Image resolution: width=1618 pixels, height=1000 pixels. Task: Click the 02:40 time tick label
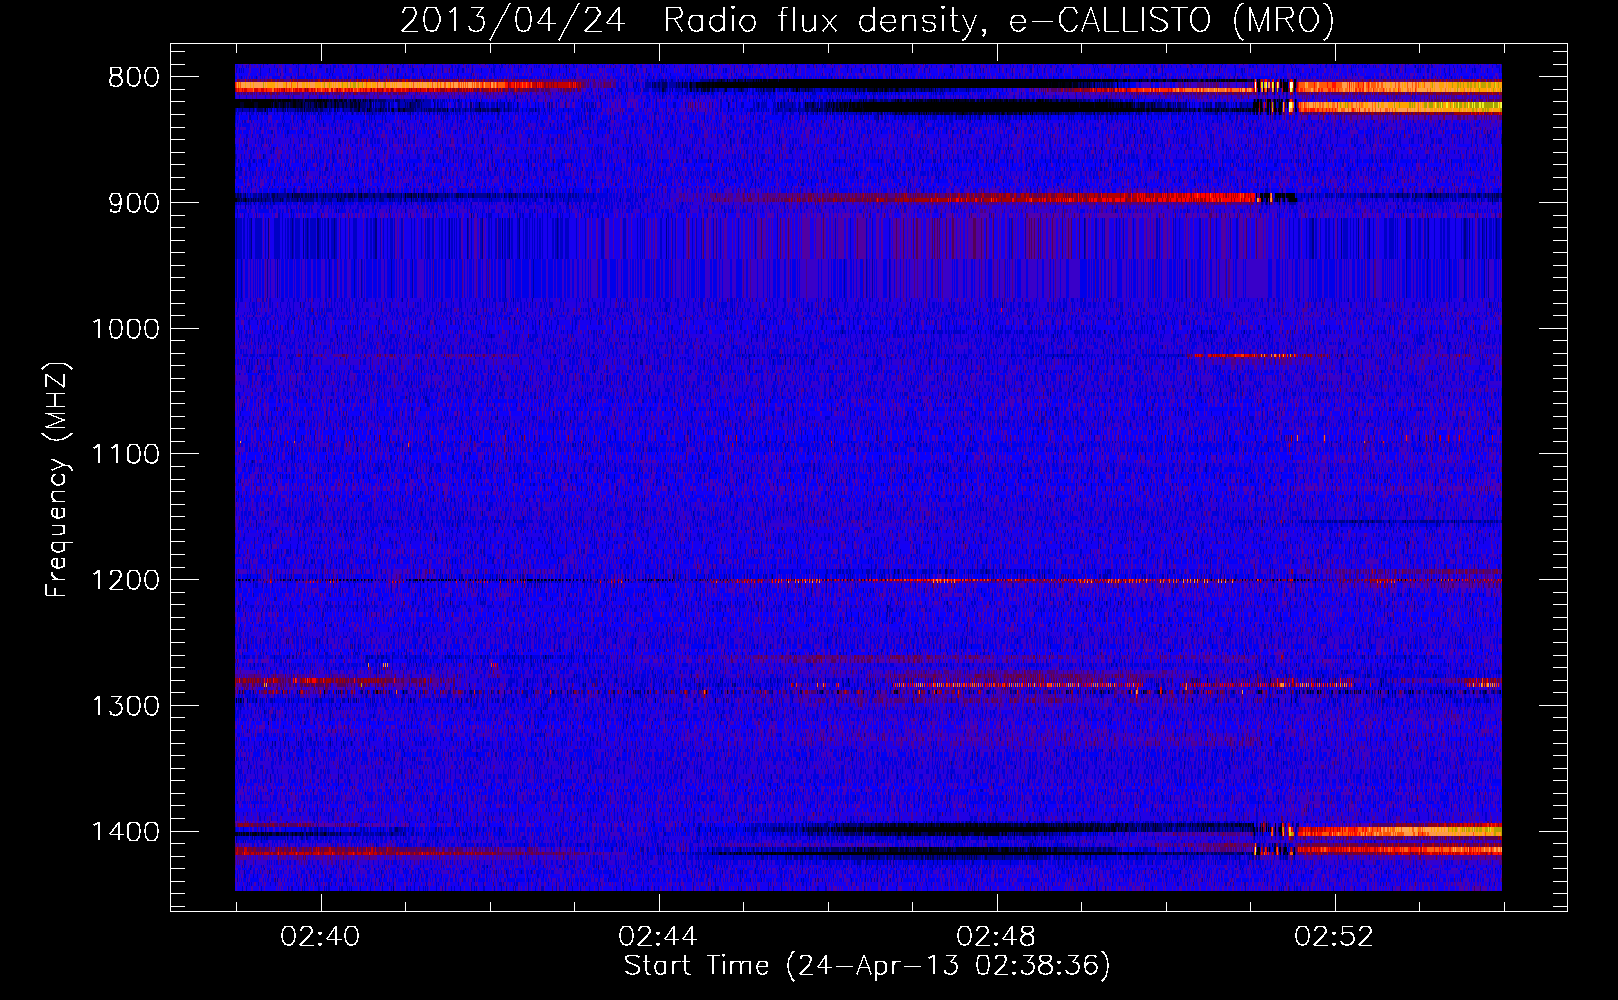coord(320,937)
